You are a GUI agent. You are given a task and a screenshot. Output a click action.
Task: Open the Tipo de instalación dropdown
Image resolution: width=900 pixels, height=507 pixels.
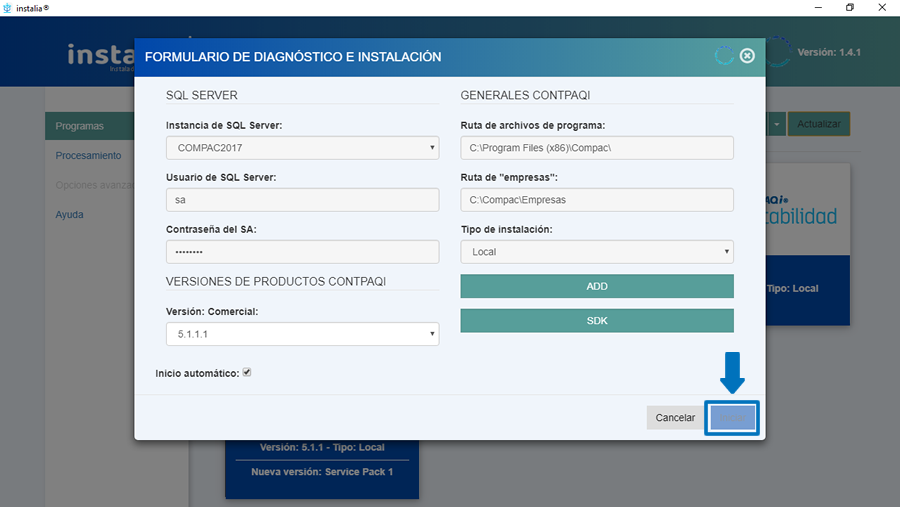pyautogui.click(x=597, y=252)
